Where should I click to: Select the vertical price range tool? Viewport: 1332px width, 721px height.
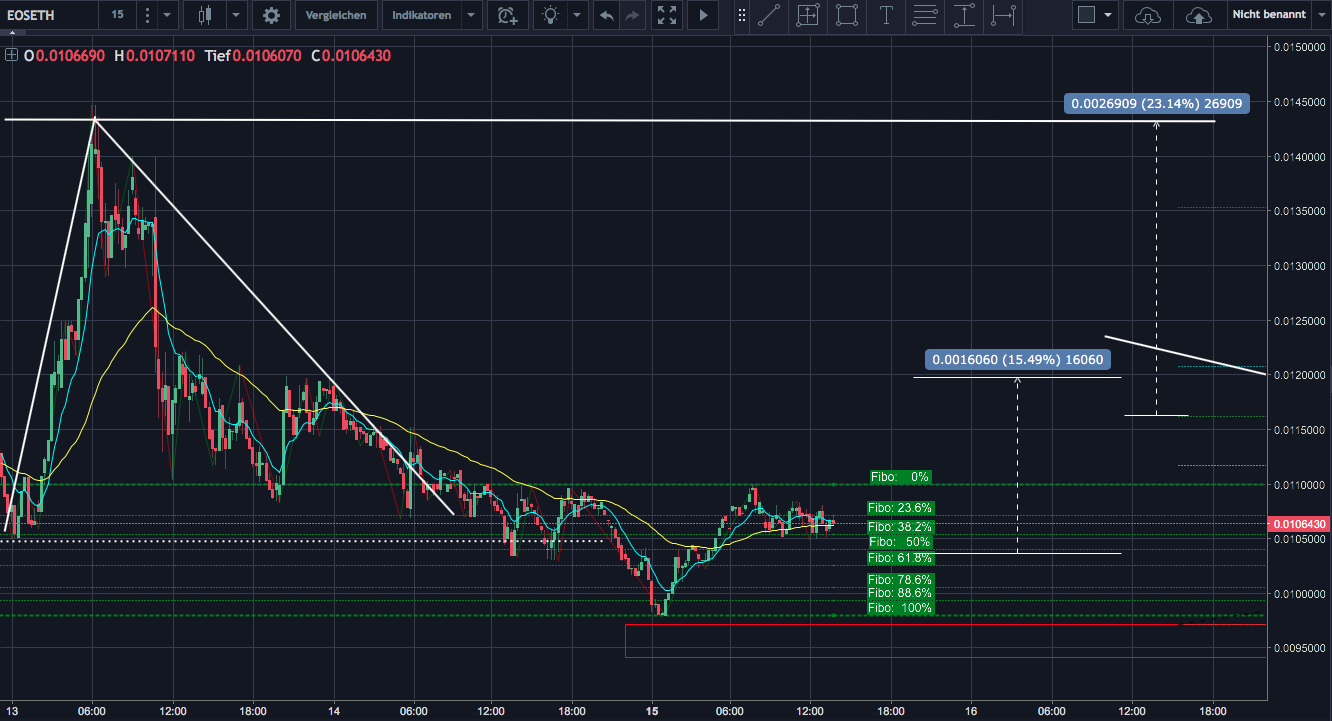tap(964, 15)
